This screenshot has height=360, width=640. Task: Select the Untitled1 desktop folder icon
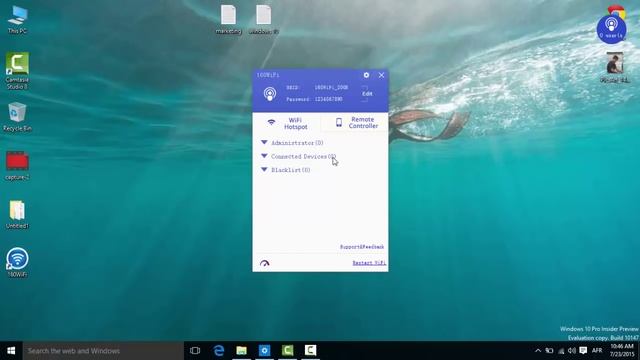pos(17,214)
